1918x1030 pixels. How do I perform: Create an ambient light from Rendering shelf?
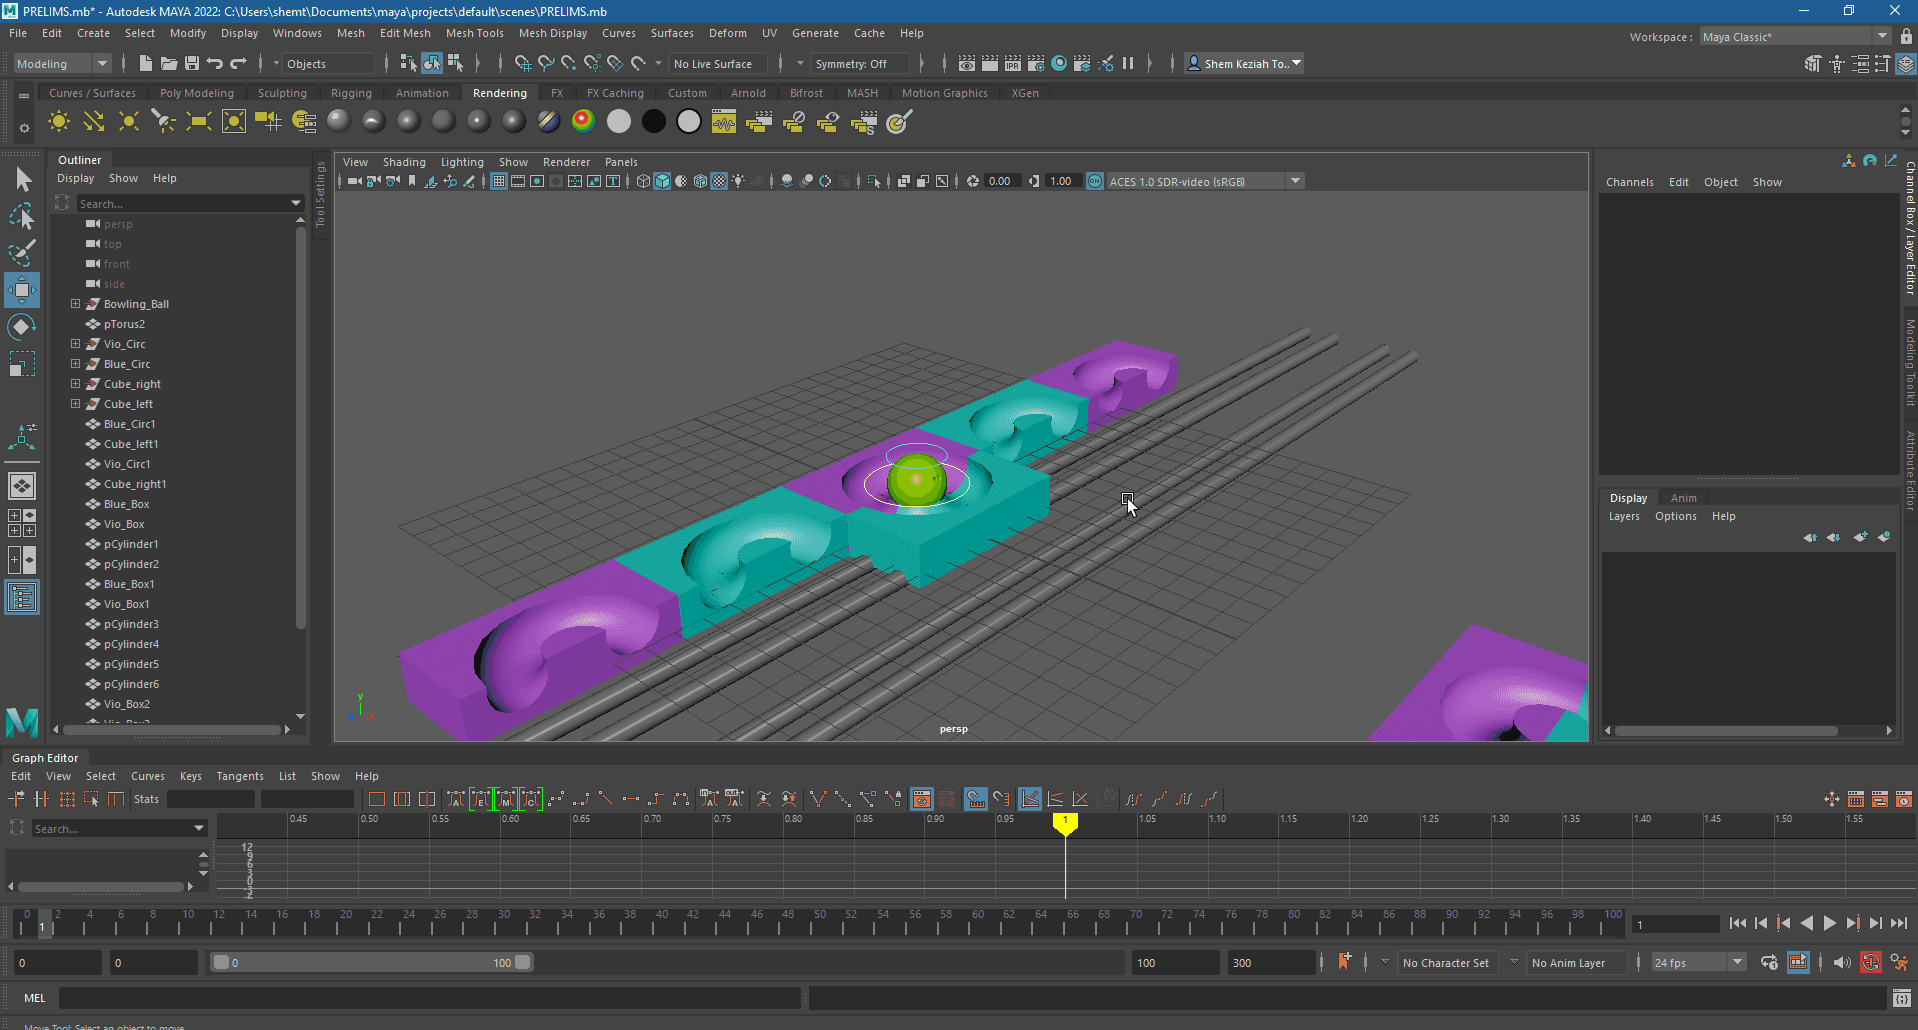tap(59, 122)
